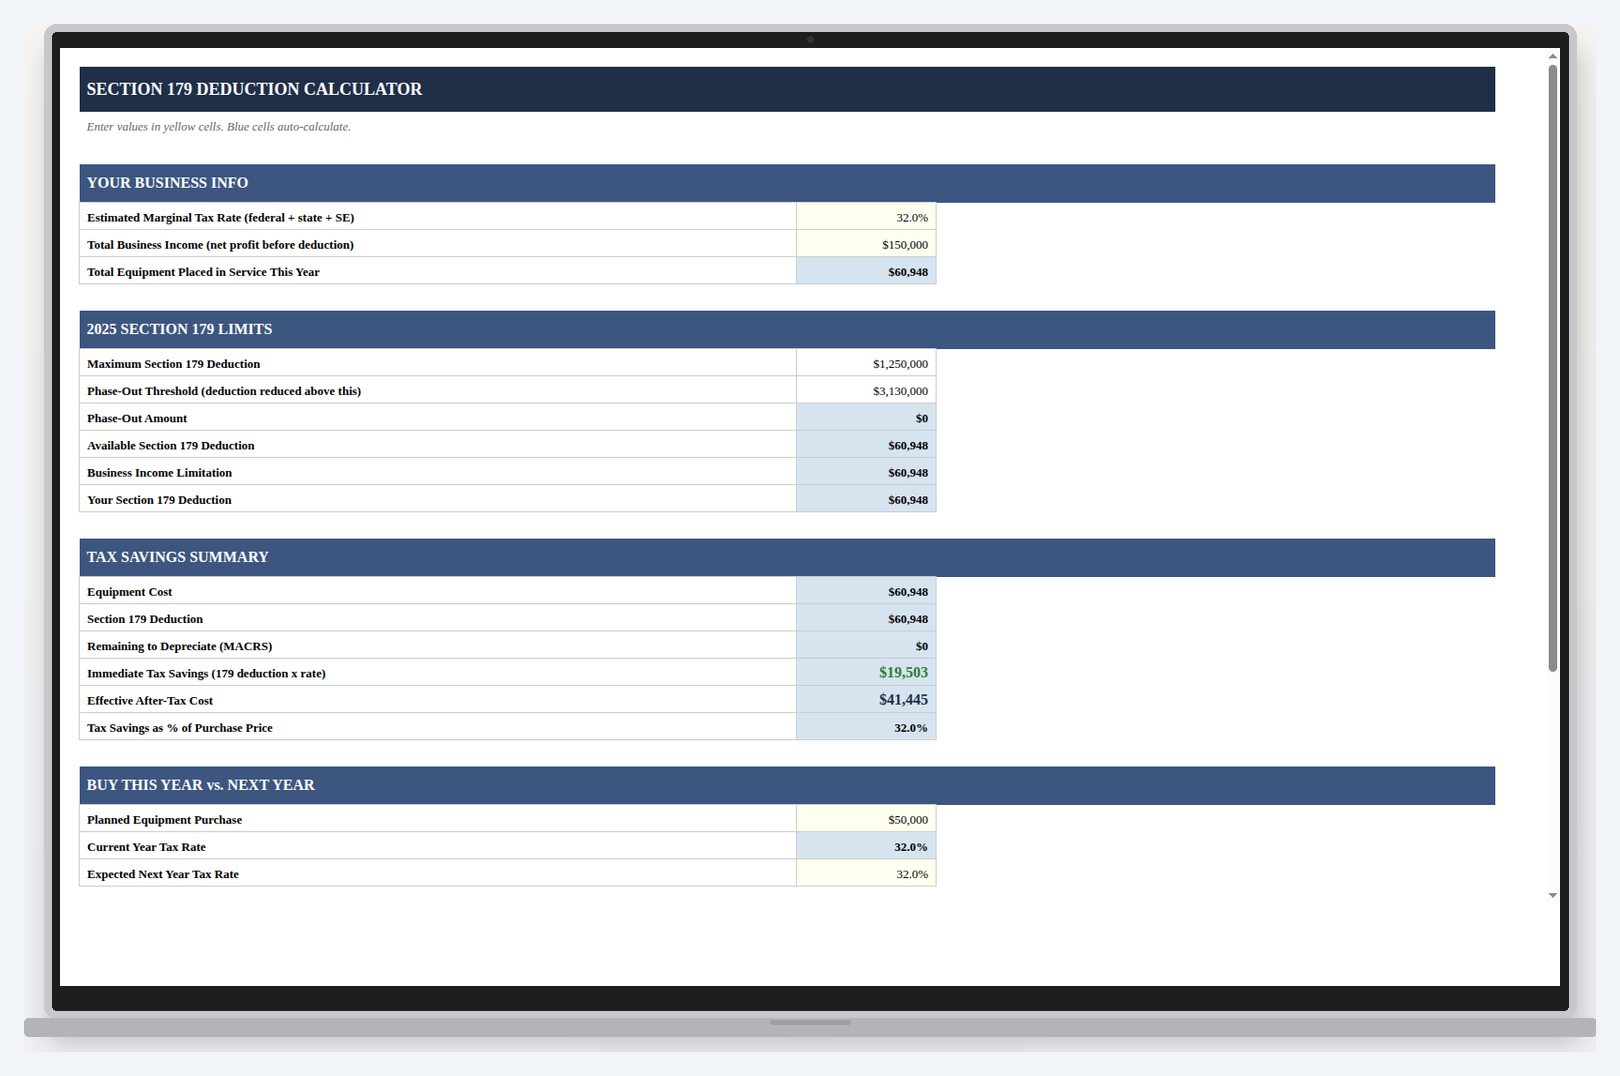Click the Your Section 179 Deduction value
This screenshot has width=1620, height=1076.
(x=866, y=499)
